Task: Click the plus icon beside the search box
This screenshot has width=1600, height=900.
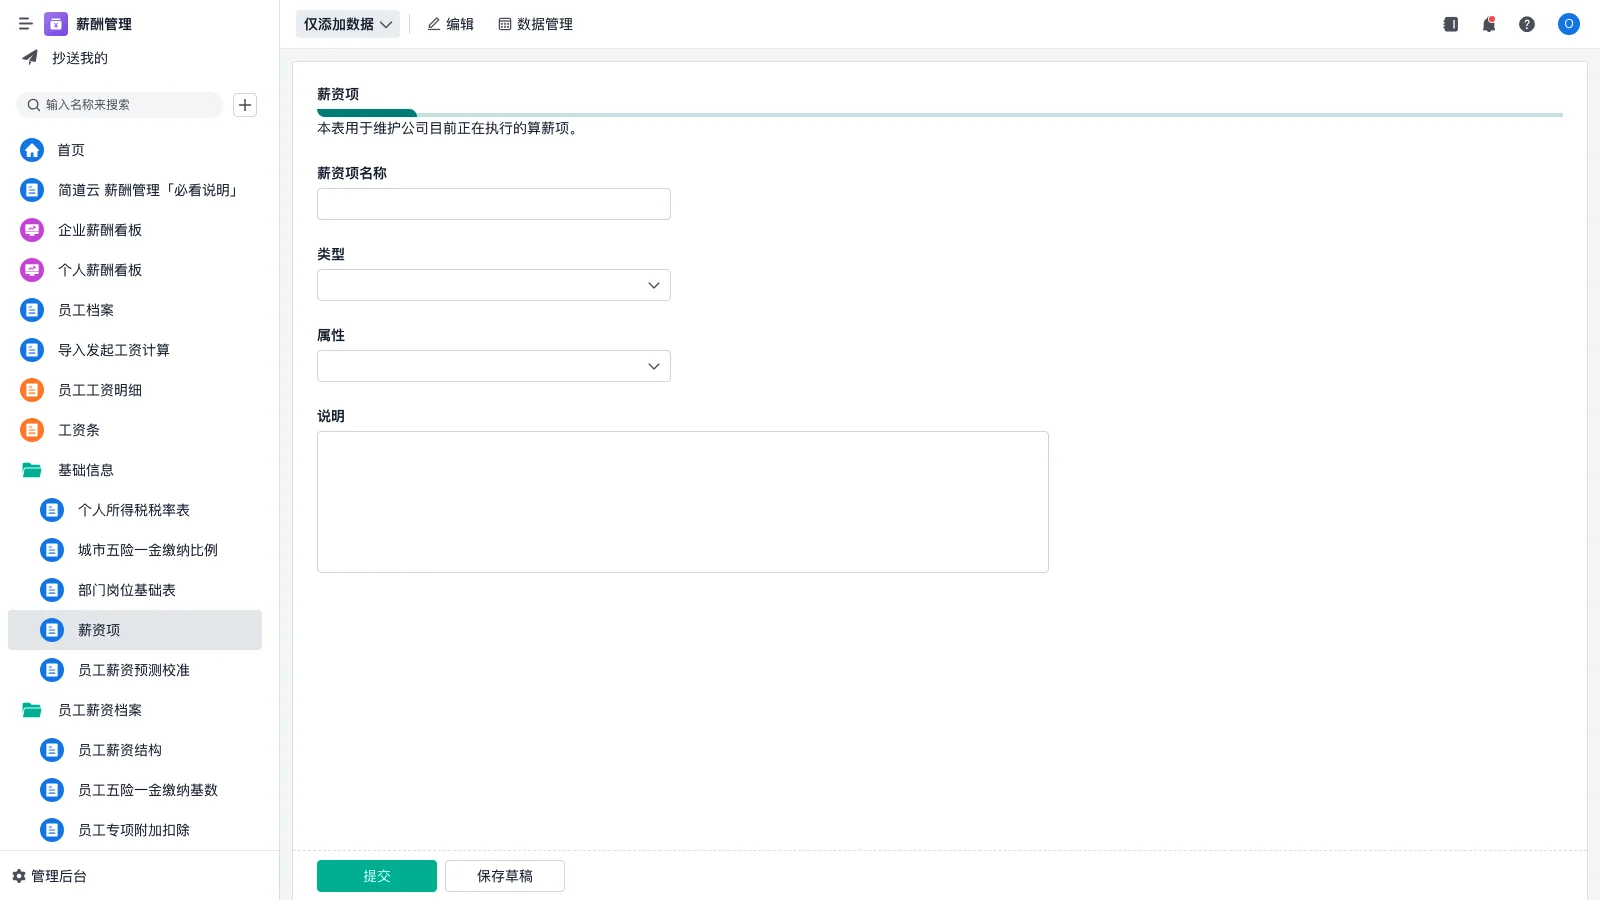Action: (x=245, y=105)
